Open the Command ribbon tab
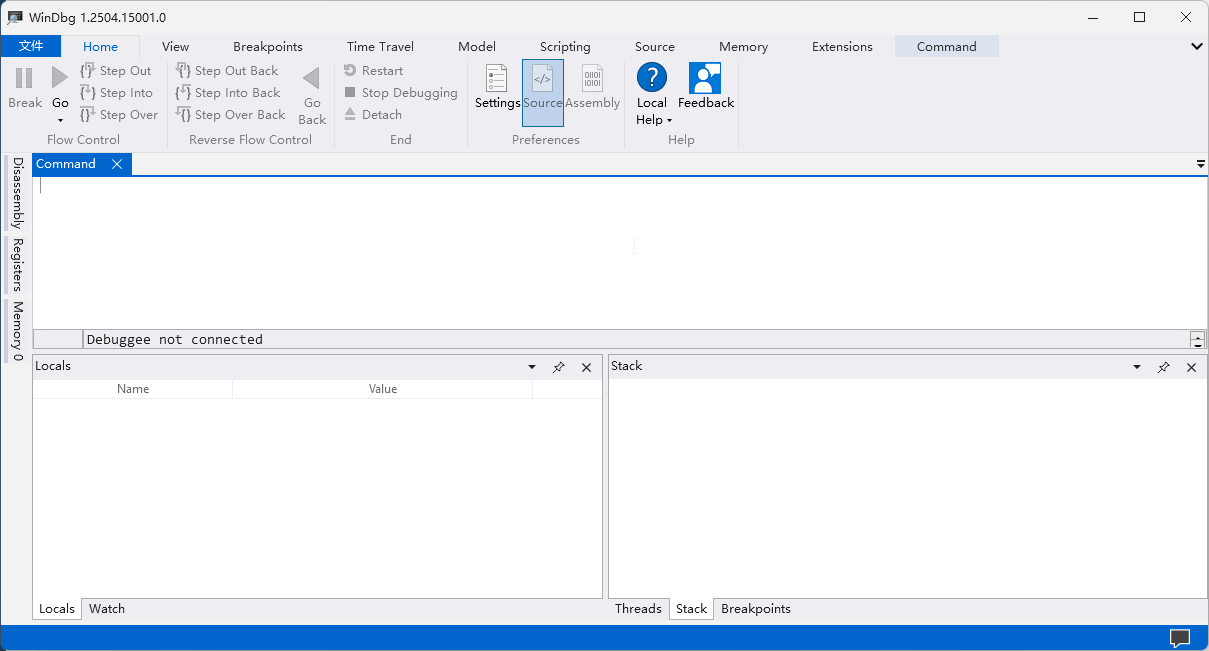Image resolution: width=1209 pixels, height=651 pixels. (x=946, y=46)
